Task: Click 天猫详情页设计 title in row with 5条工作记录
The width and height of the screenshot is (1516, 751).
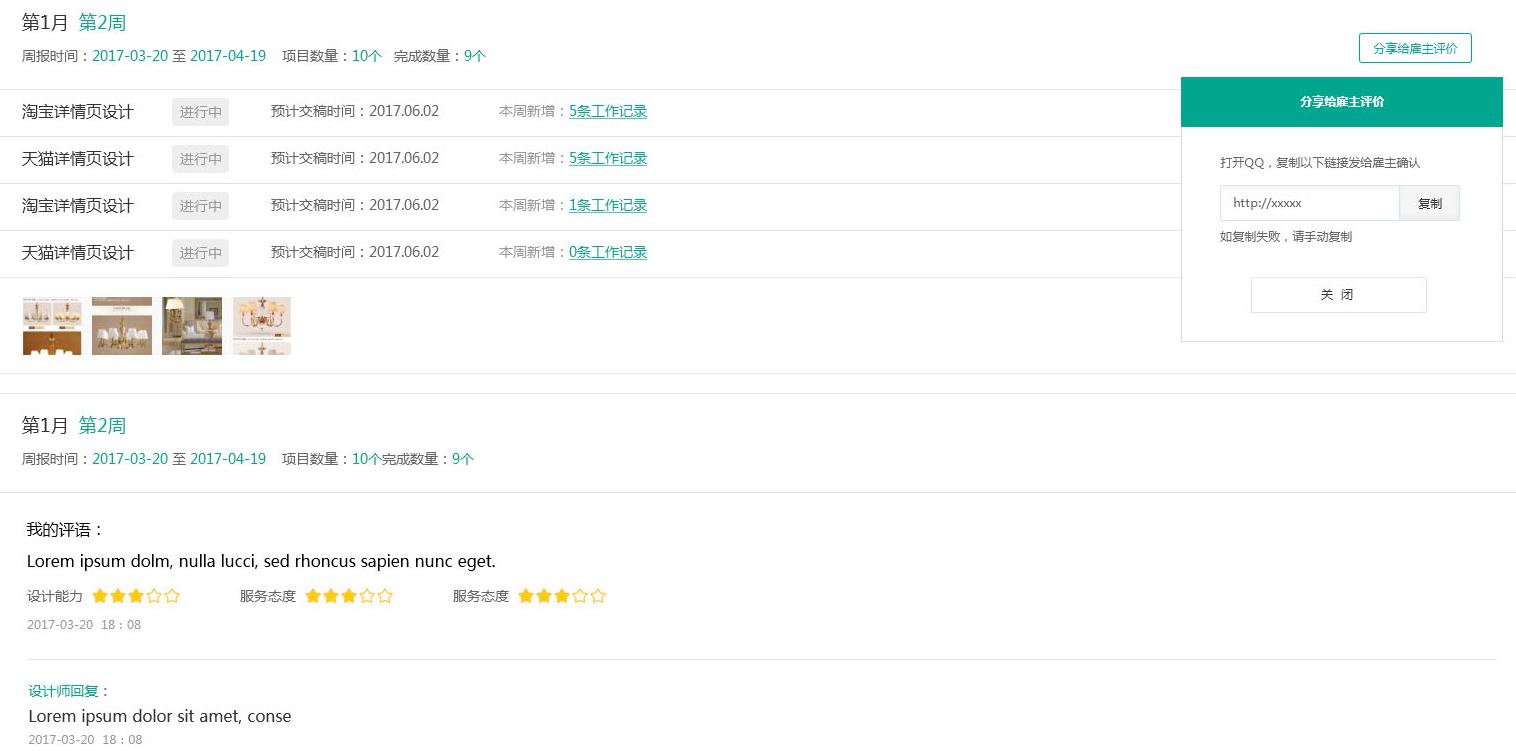Action: [x=78, y=159]
